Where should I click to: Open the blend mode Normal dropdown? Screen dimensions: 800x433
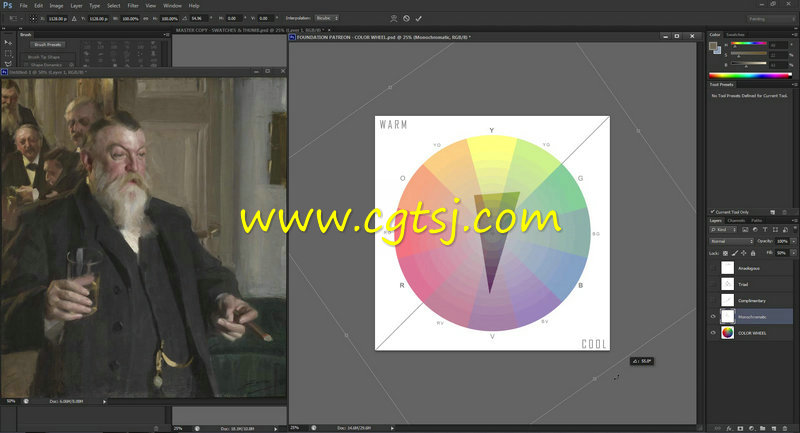click(x=732, y=241)
